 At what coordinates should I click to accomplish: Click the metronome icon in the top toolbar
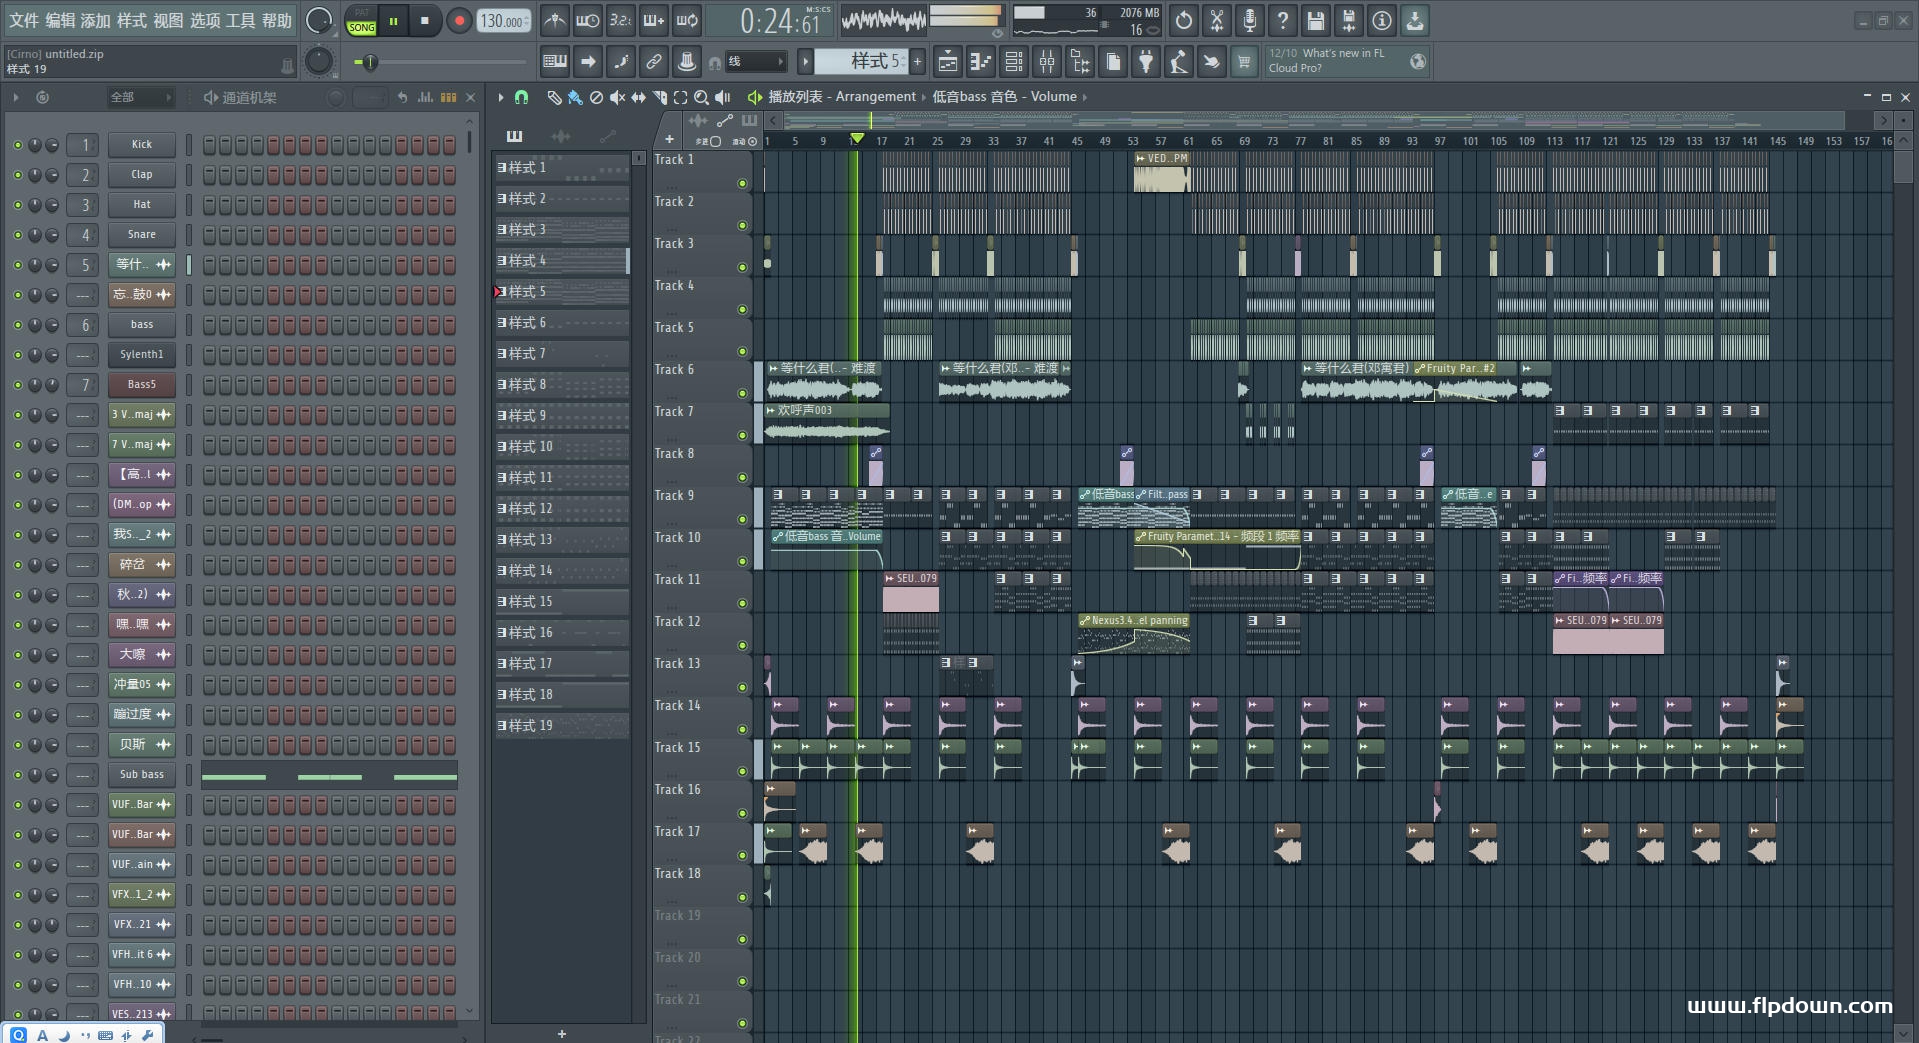click(x=554, y=20)
